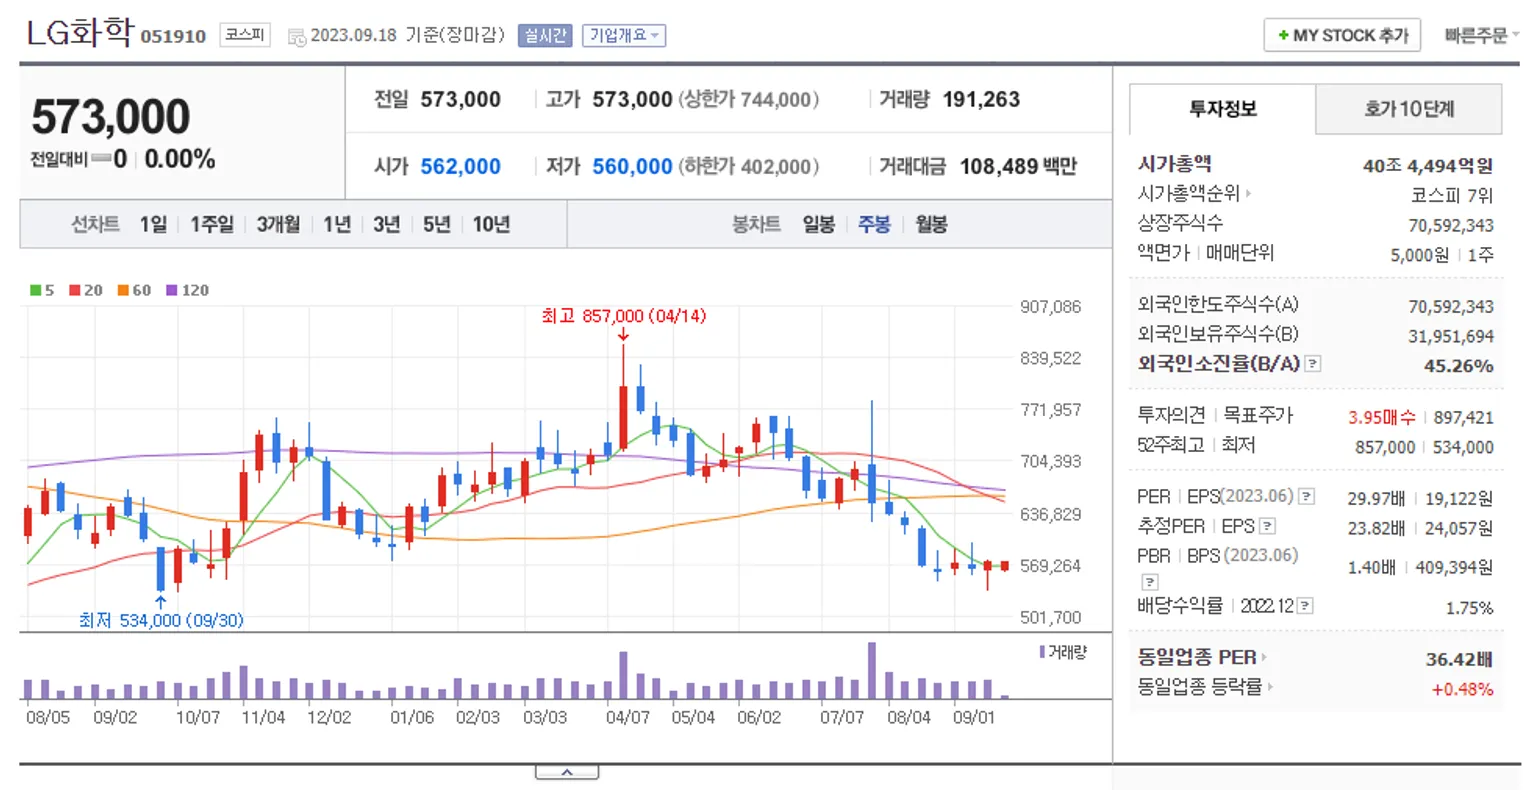The width and height of the screenshot is (1535, 790).
Task: Click the 저가 value 560,000
Action: click(632, 166)
